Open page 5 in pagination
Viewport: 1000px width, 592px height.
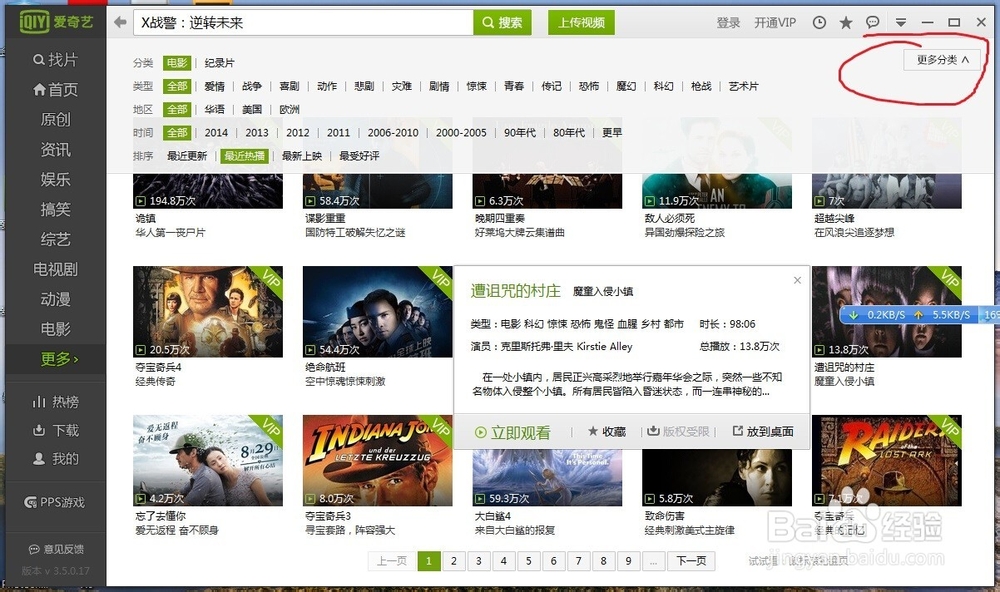point(528,561)
